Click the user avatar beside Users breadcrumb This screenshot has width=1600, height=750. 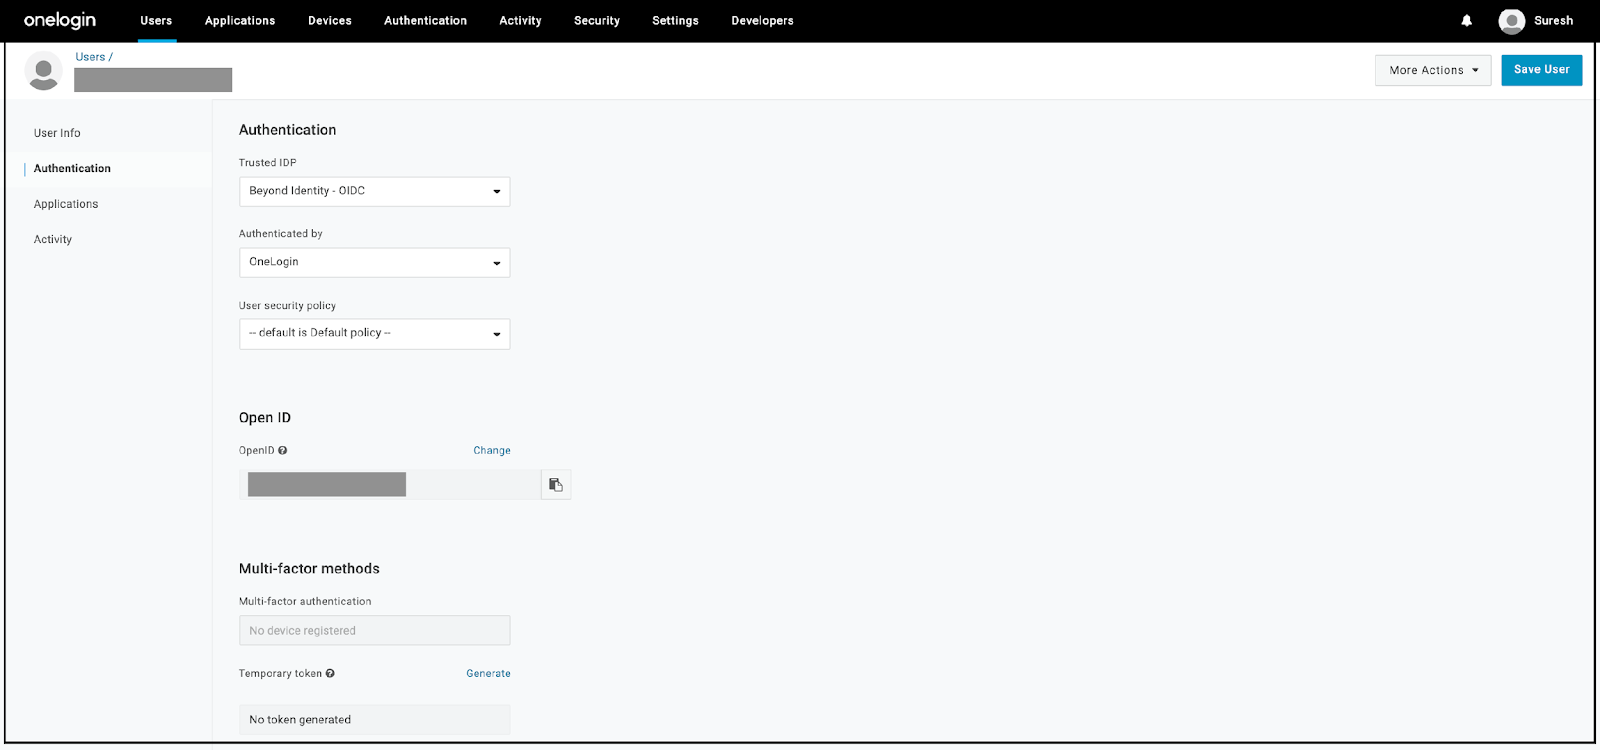43,71
